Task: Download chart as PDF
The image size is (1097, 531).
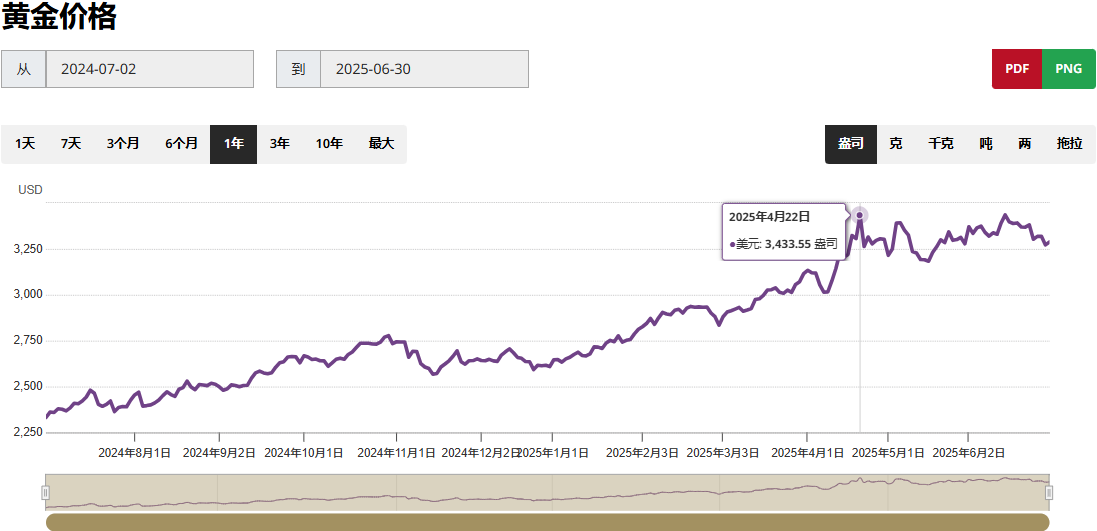Action: [1017, 69]
